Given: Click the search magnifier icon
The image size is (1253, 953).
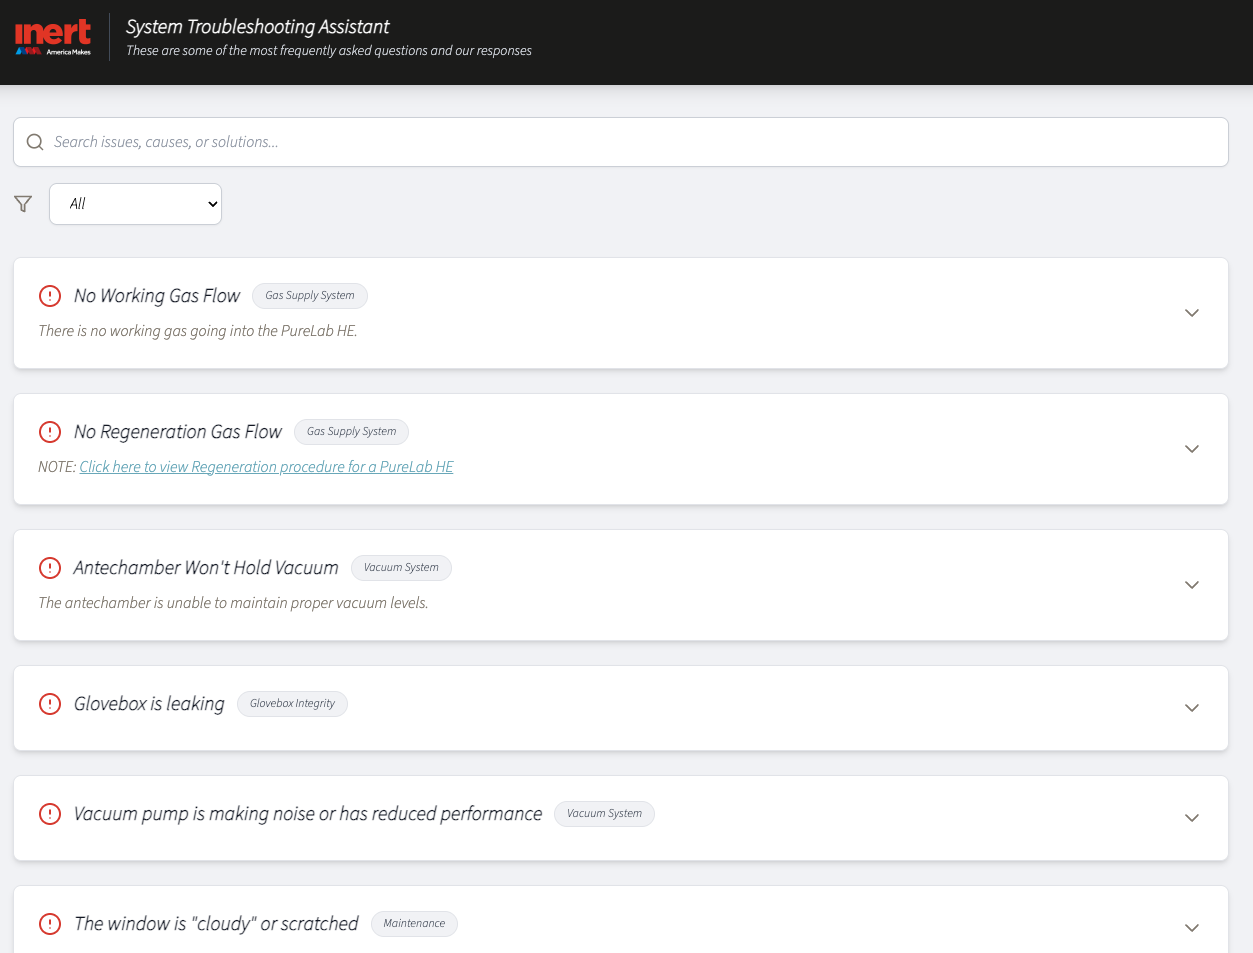Looking at the screenshot, I should click(35, 142).
